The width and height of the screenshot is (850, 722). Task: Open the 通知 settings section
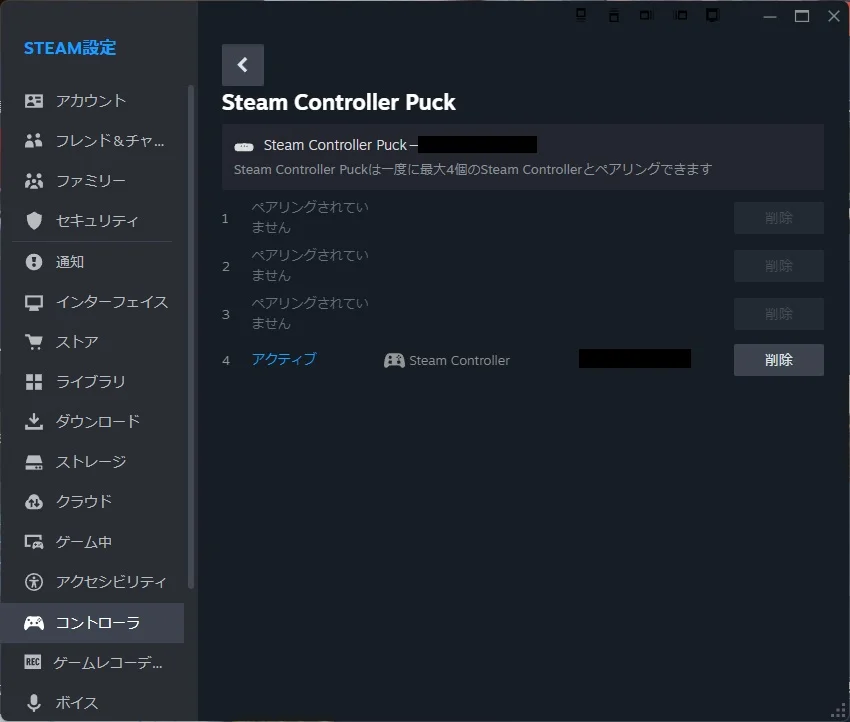point(92,262)
